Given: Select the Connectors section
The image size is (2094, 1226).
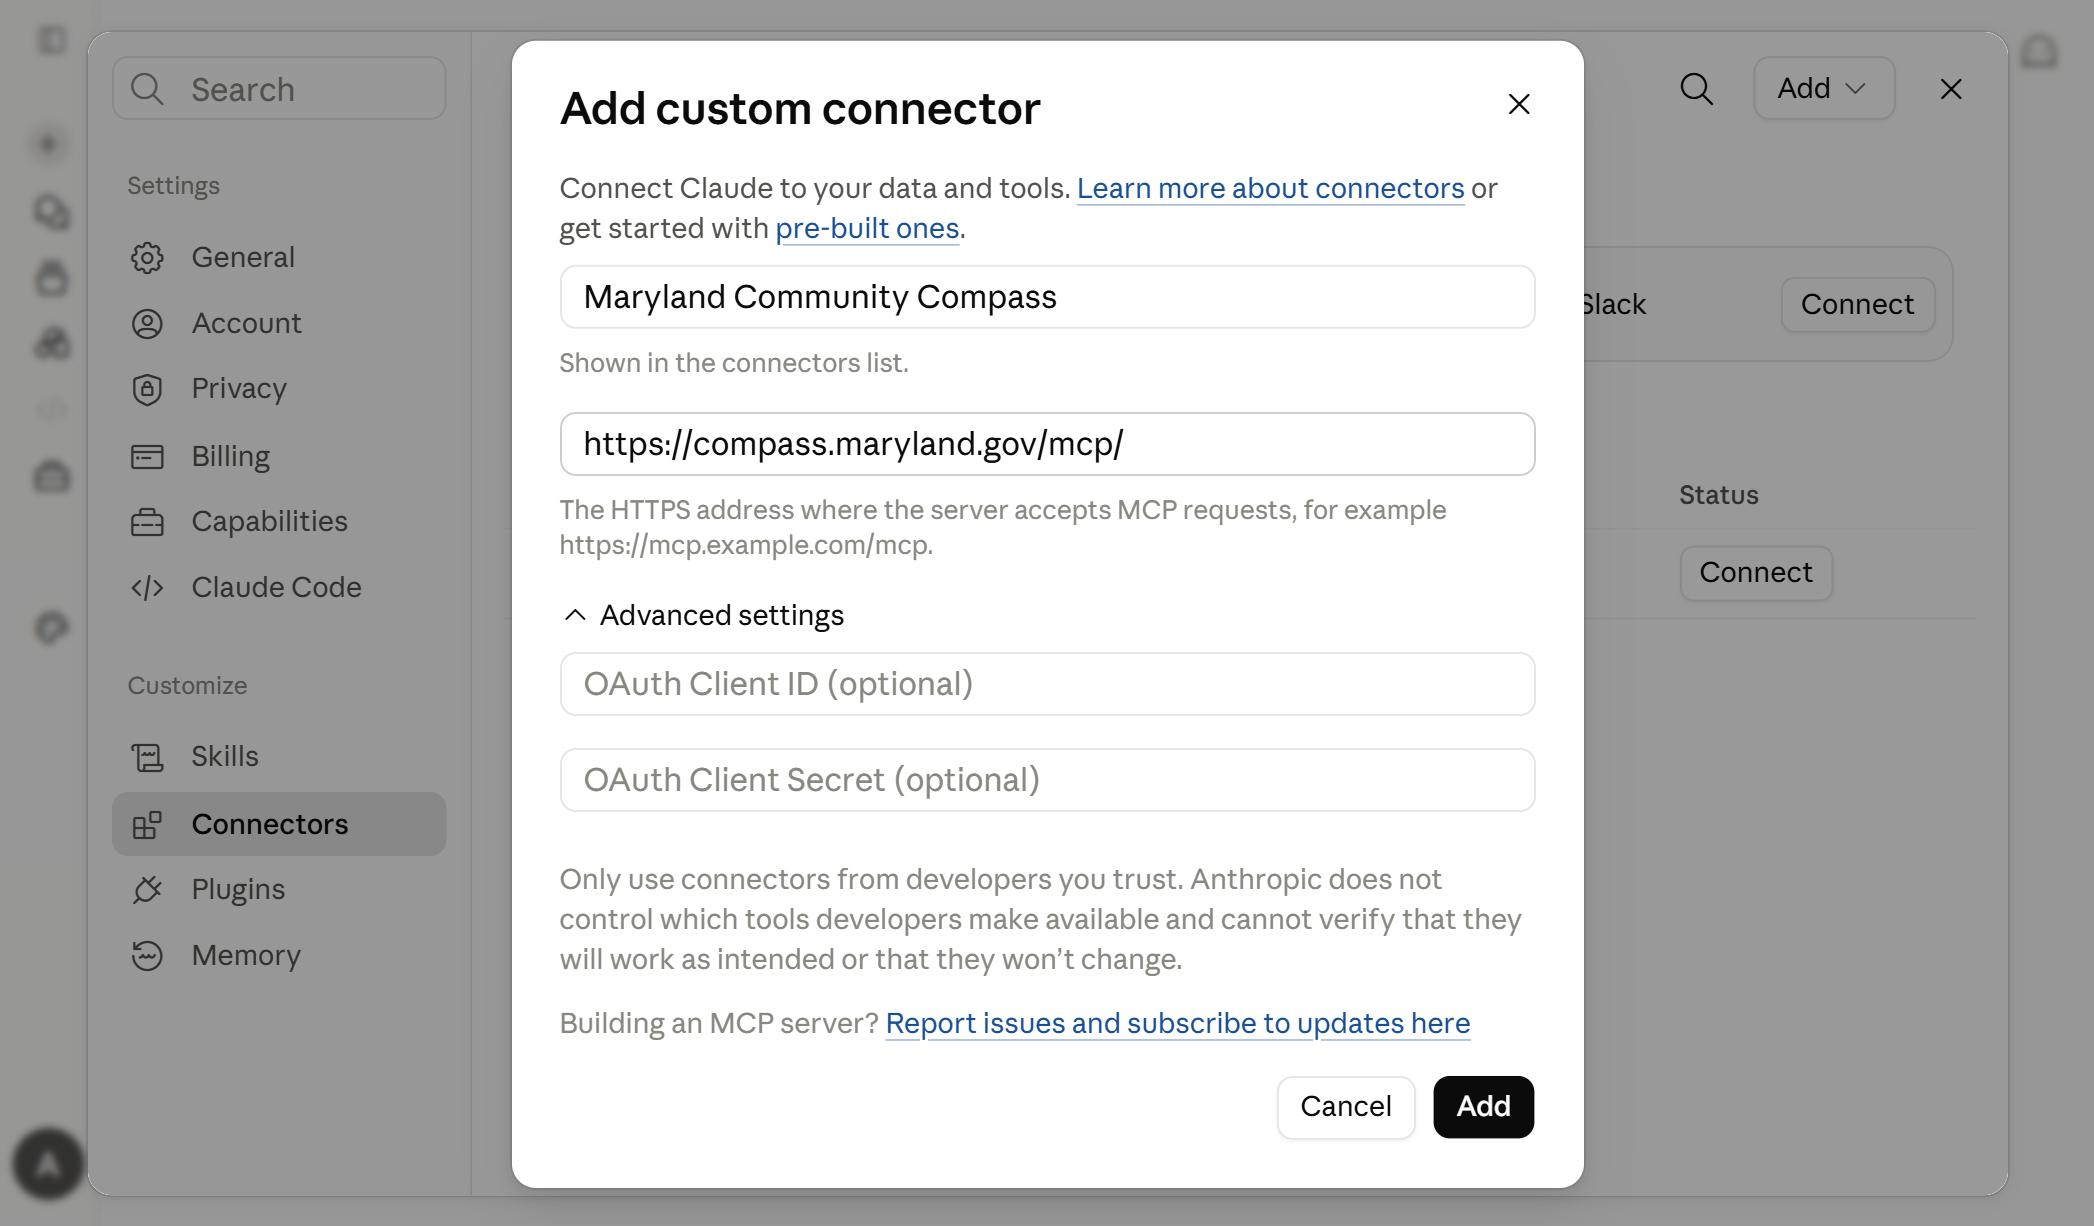Looking at the screenshot, I should click(x=279, y=824).
